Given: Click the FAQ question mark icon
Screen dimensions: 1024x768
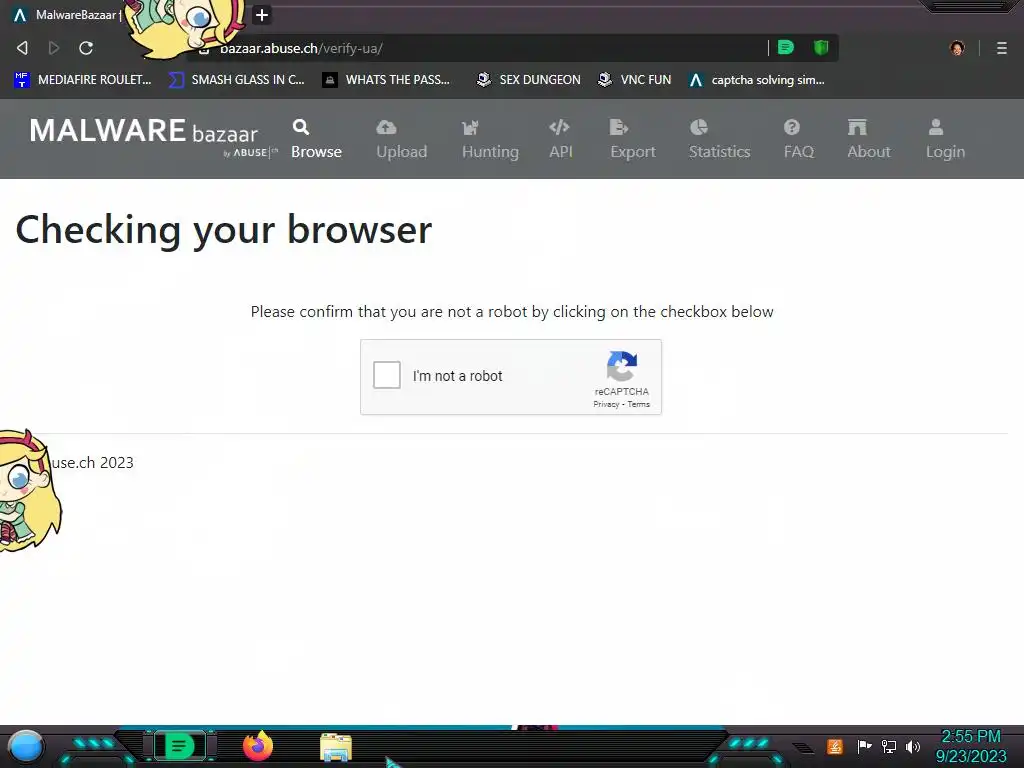Looking at the screenshot, I should pyautogui.click(x=792, y=127).
